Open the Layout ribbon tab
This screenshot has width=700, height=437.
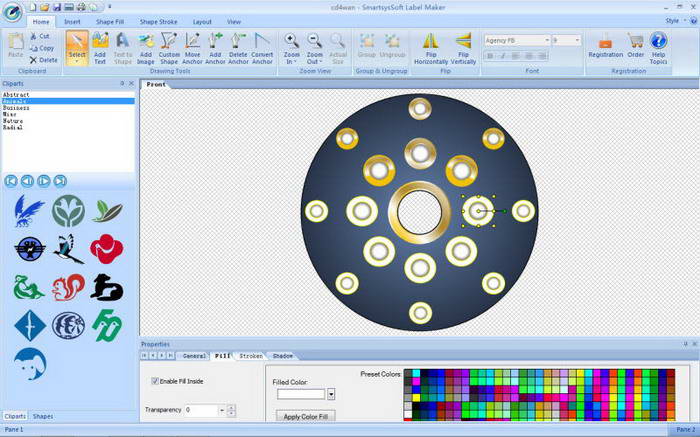tap(202, 21)
